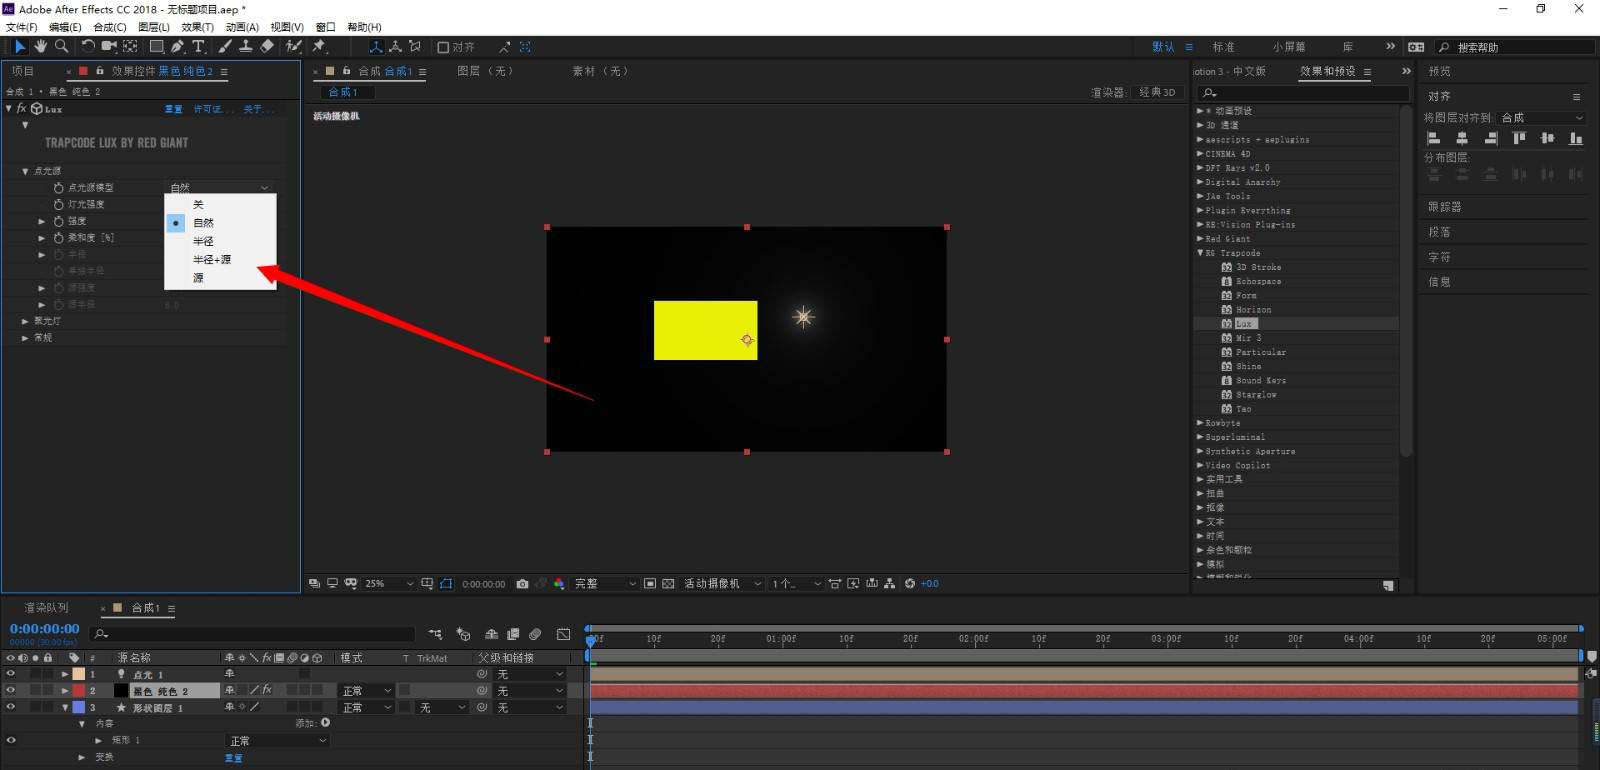
Task: Expand the Red Giant effects category
Action: [1200, 239]
